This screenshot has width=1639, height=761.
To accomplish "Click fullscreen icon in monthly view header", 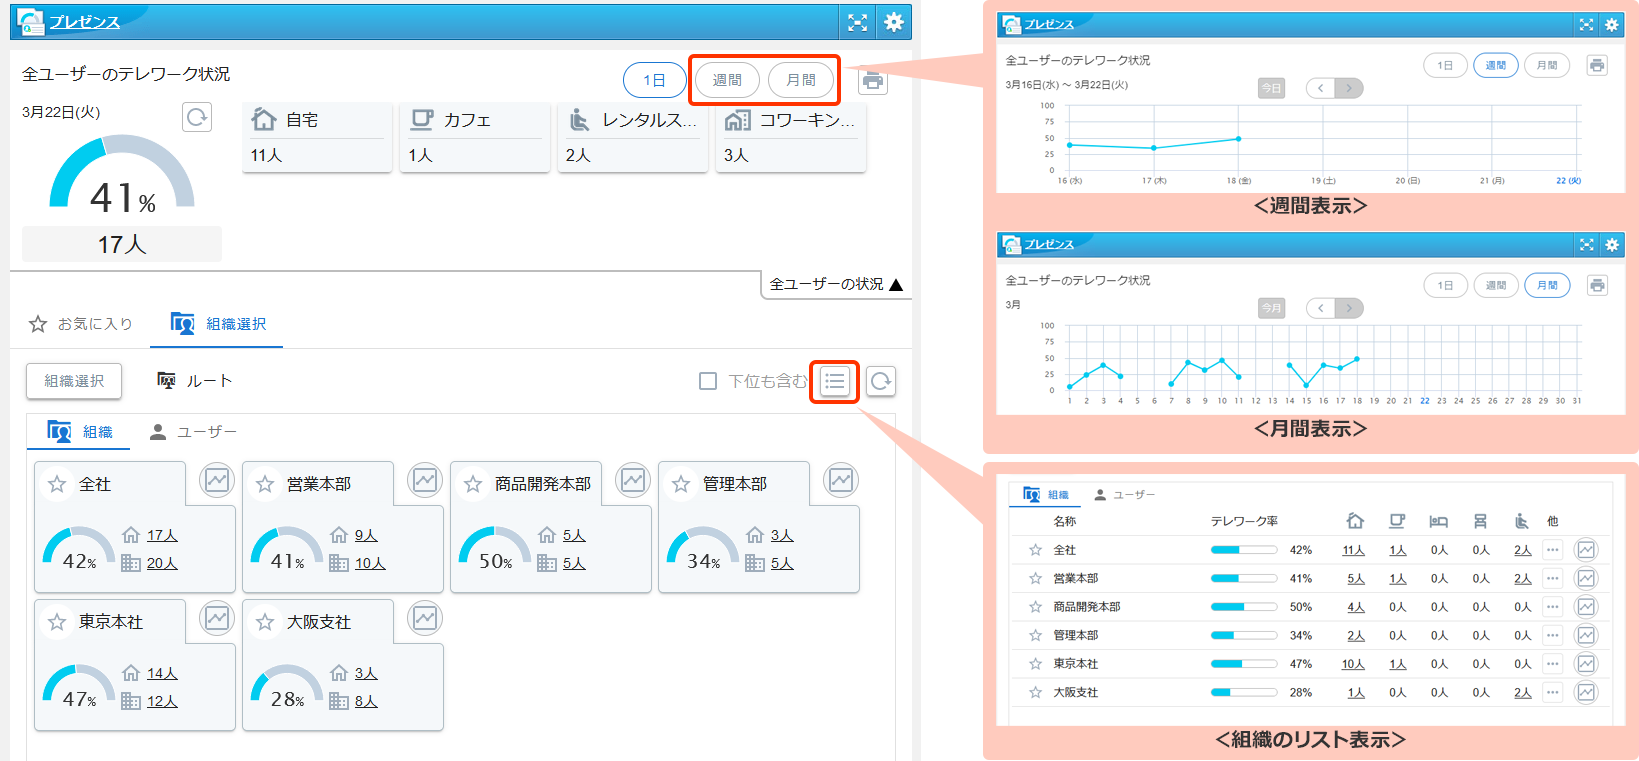I will point(1586,244).
